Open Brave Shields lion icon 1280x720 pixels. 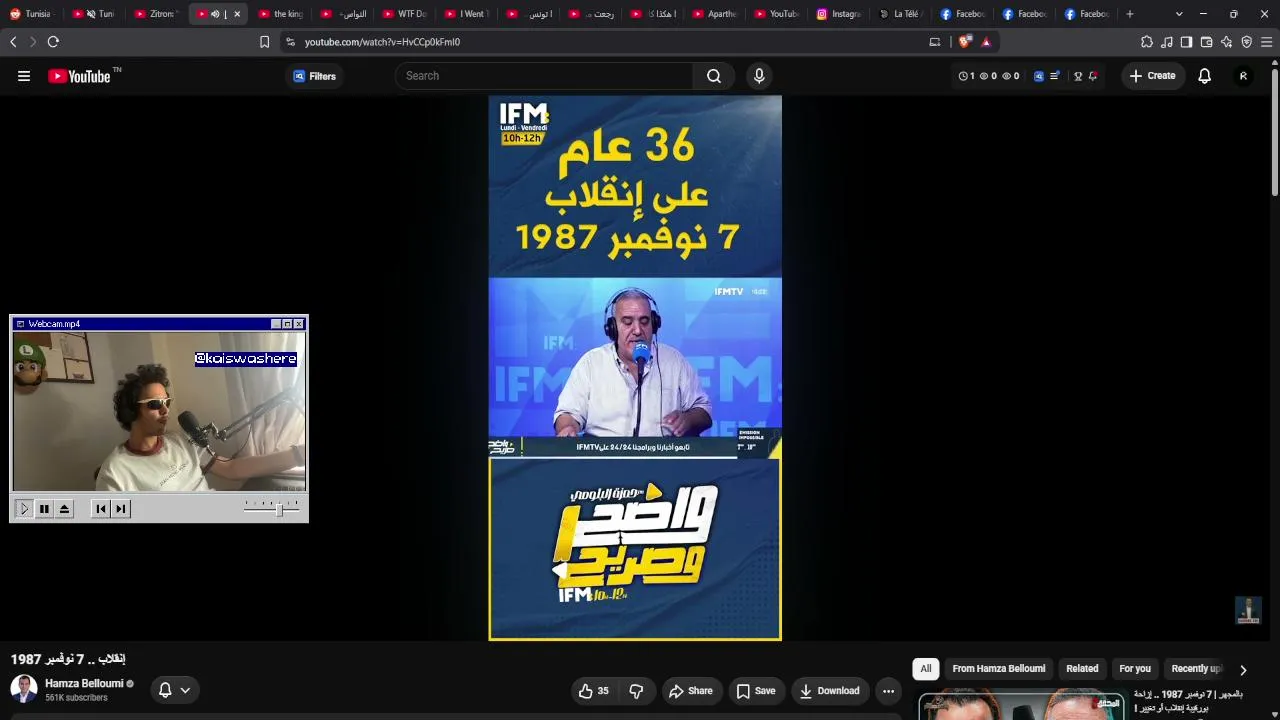click(964, 42)
